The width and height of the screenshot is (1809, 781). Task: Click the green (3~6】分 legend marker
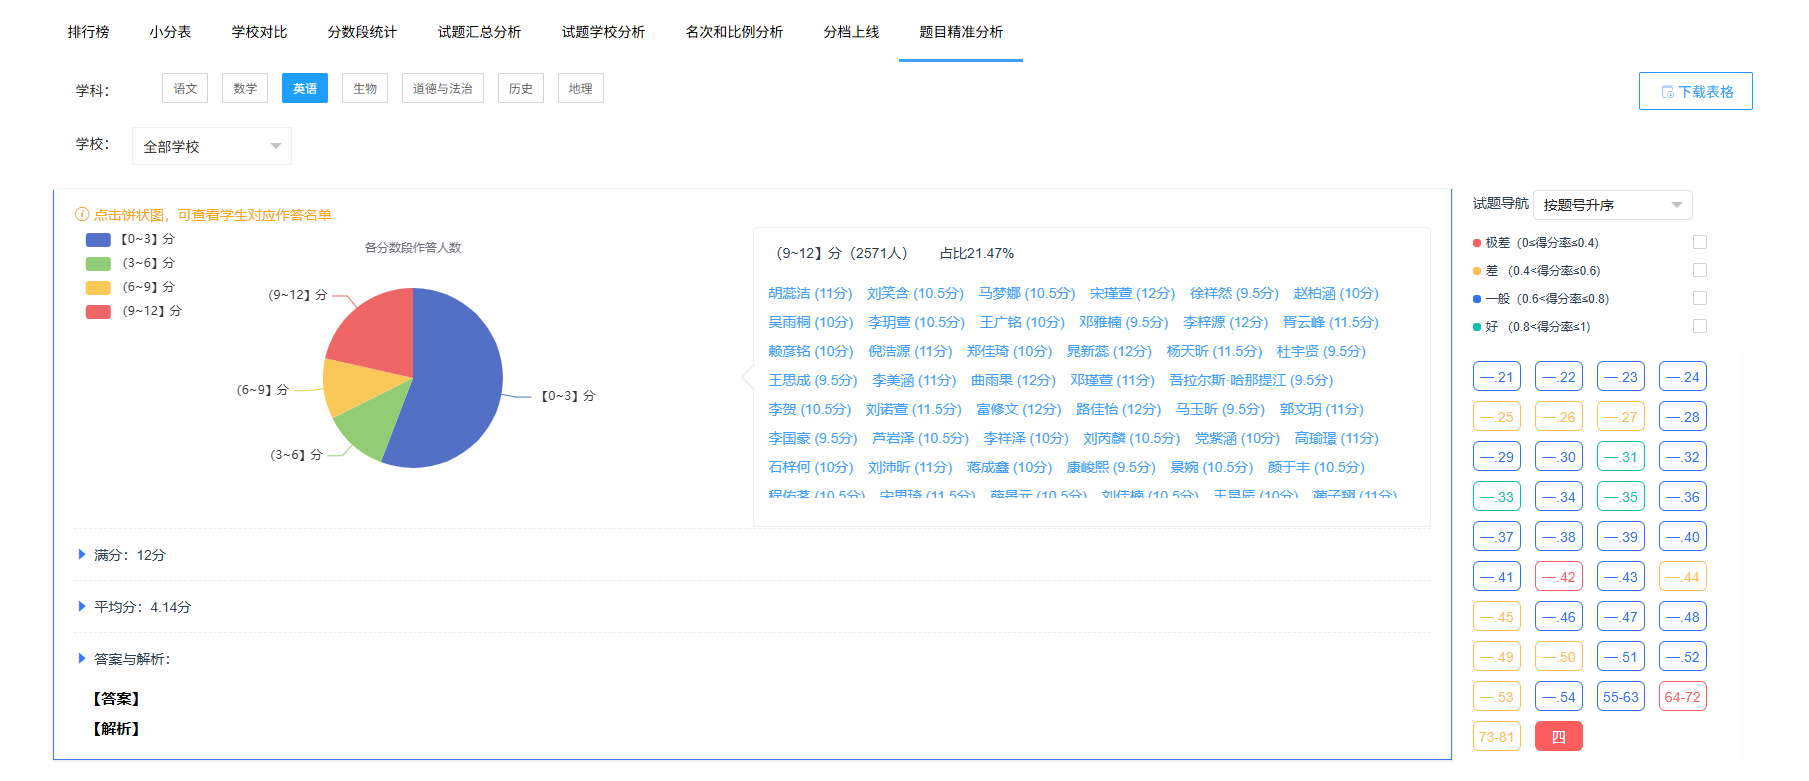98,264
